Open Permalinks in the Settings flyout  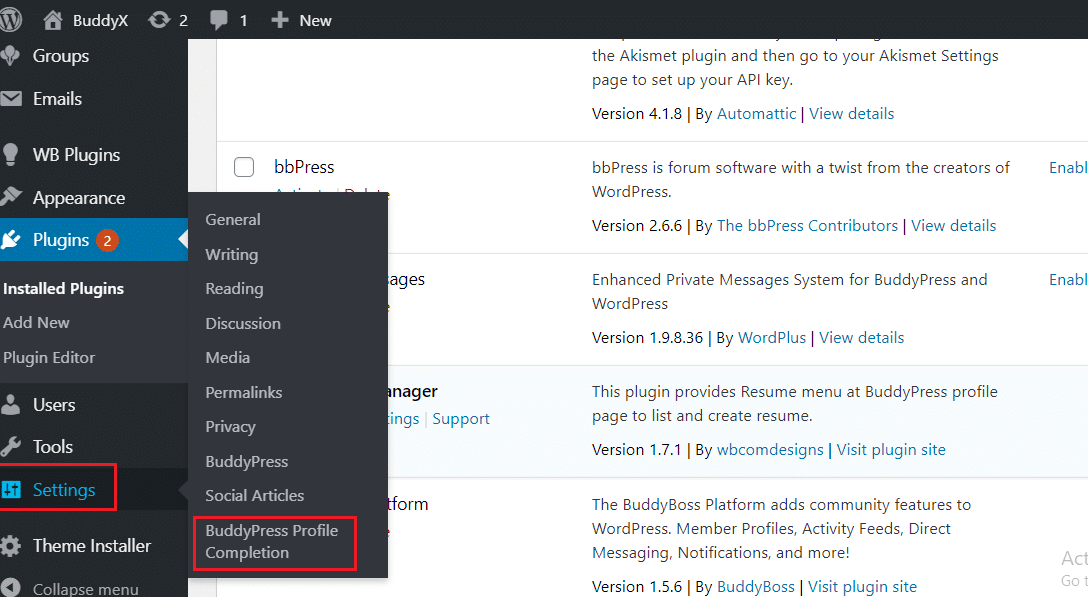click(243, 393)
